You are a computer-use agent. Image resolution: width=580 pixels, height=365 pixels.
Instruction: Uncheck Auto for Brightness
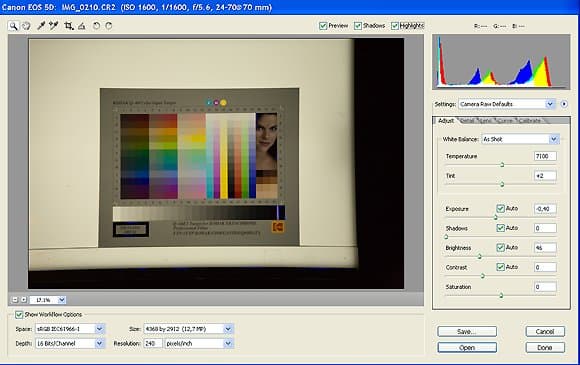click(500, 247)
